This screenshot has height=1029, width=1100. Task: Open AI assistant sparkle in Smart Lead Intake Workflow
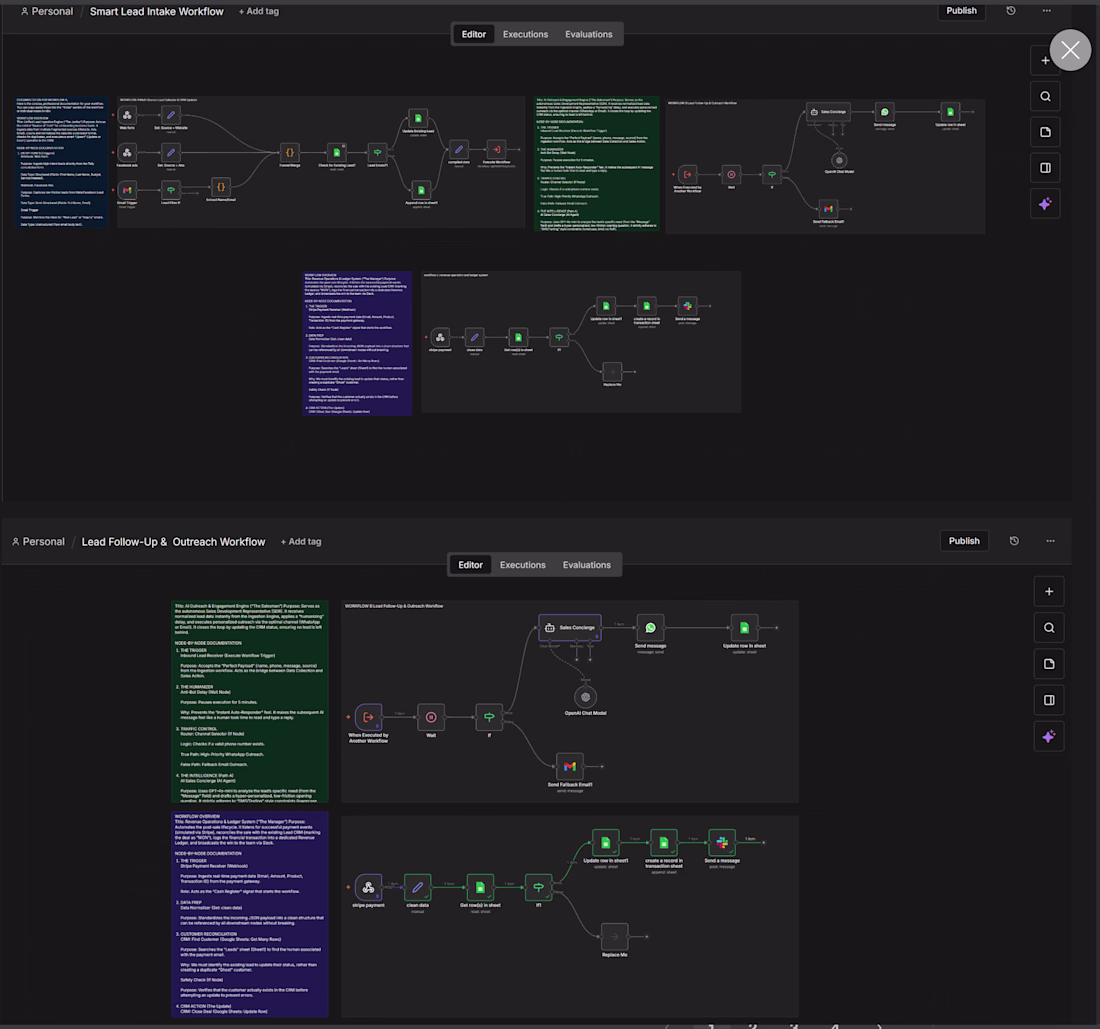(1045, 204)
